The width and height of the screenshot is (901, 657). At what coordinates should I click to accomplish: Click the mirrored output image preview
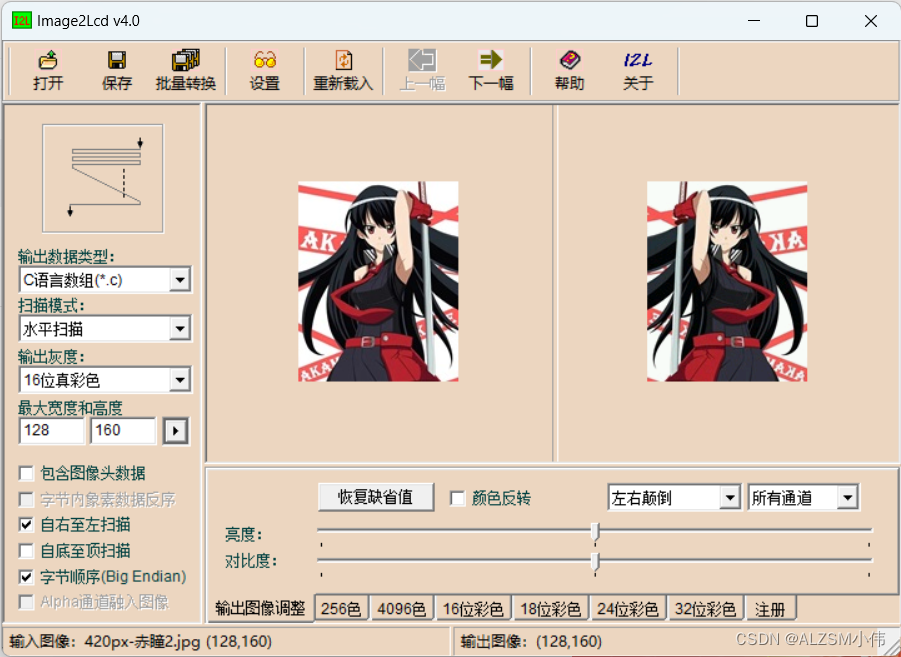(x=727, y=282)
